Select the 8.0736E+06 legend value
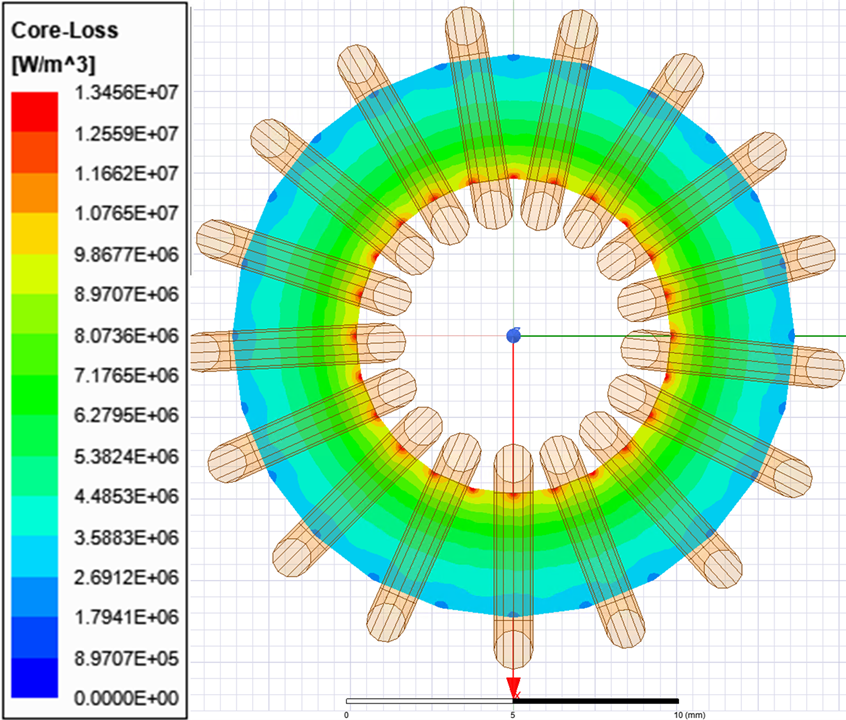Screen dimensions: 846x720 click(x=125, y=335)
